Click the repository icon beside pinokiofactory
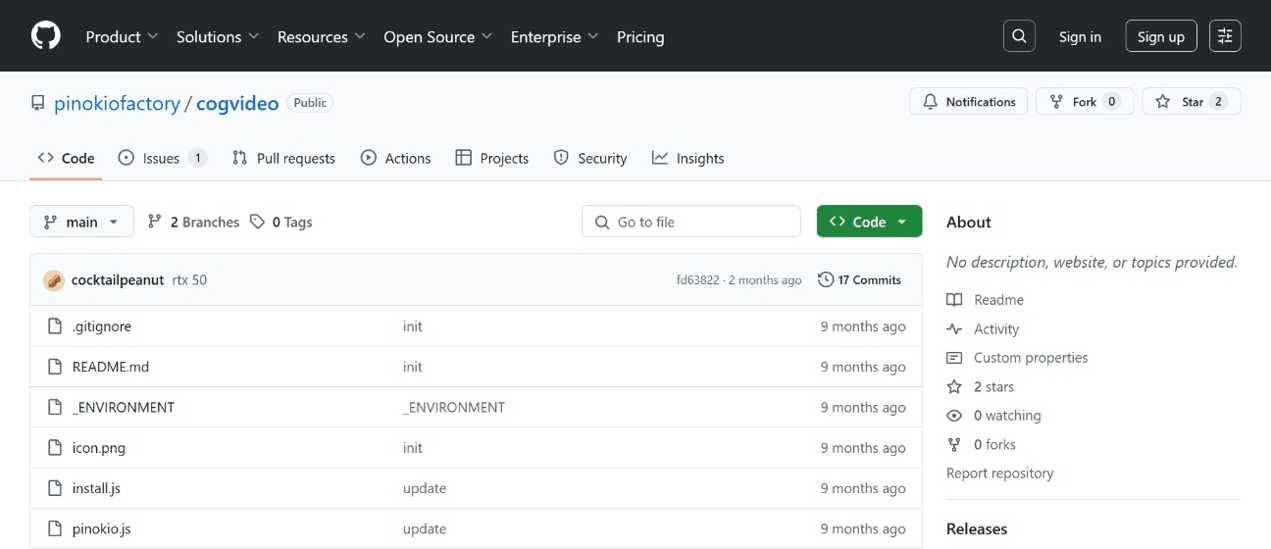1271x549 pixels. click(38, 103)
